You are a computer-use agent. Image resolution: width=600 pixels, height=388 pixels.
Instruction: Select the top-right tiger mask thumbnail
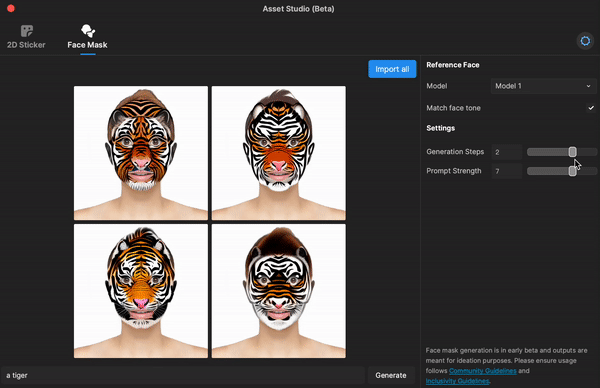click(279, 153)
